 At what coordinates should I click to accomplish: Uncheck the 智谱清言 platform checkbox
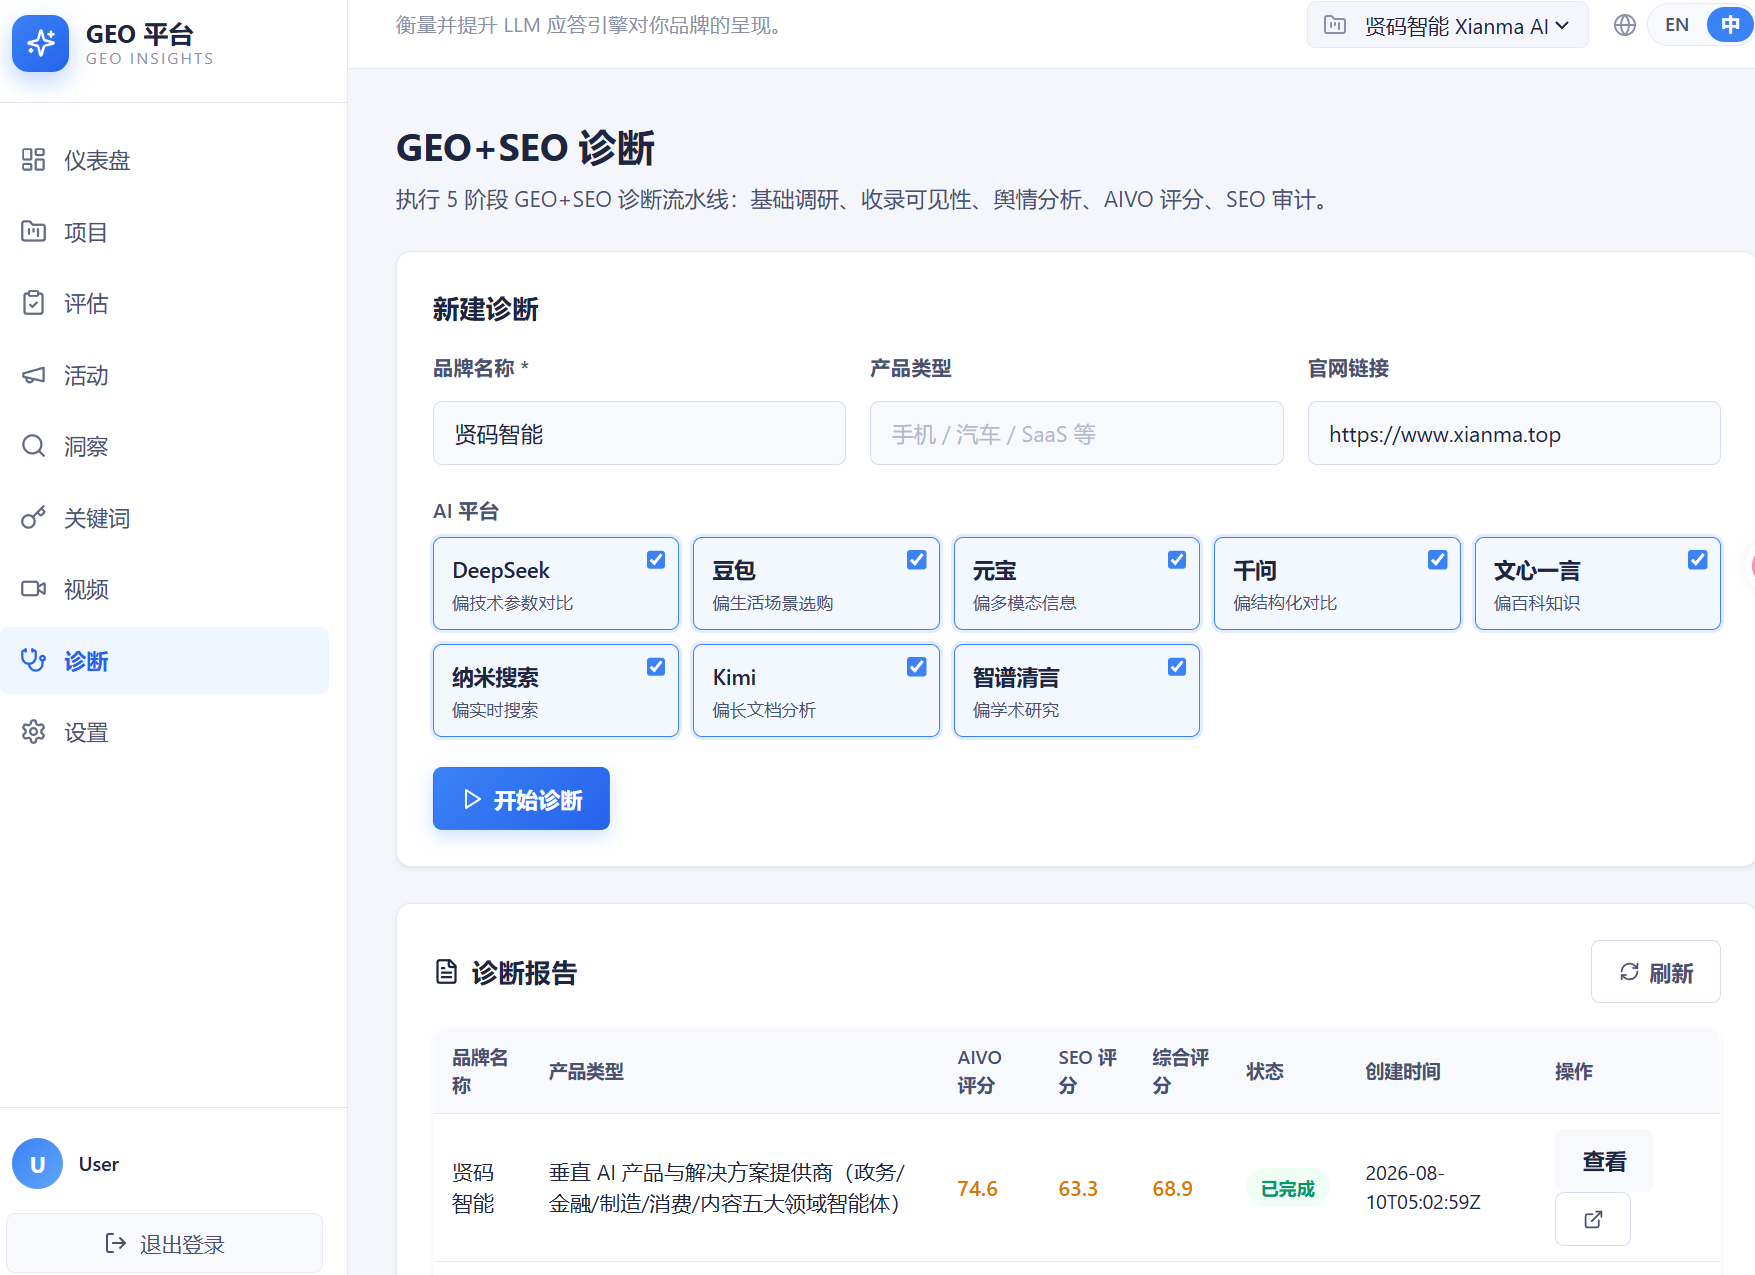coord(1177,667)
